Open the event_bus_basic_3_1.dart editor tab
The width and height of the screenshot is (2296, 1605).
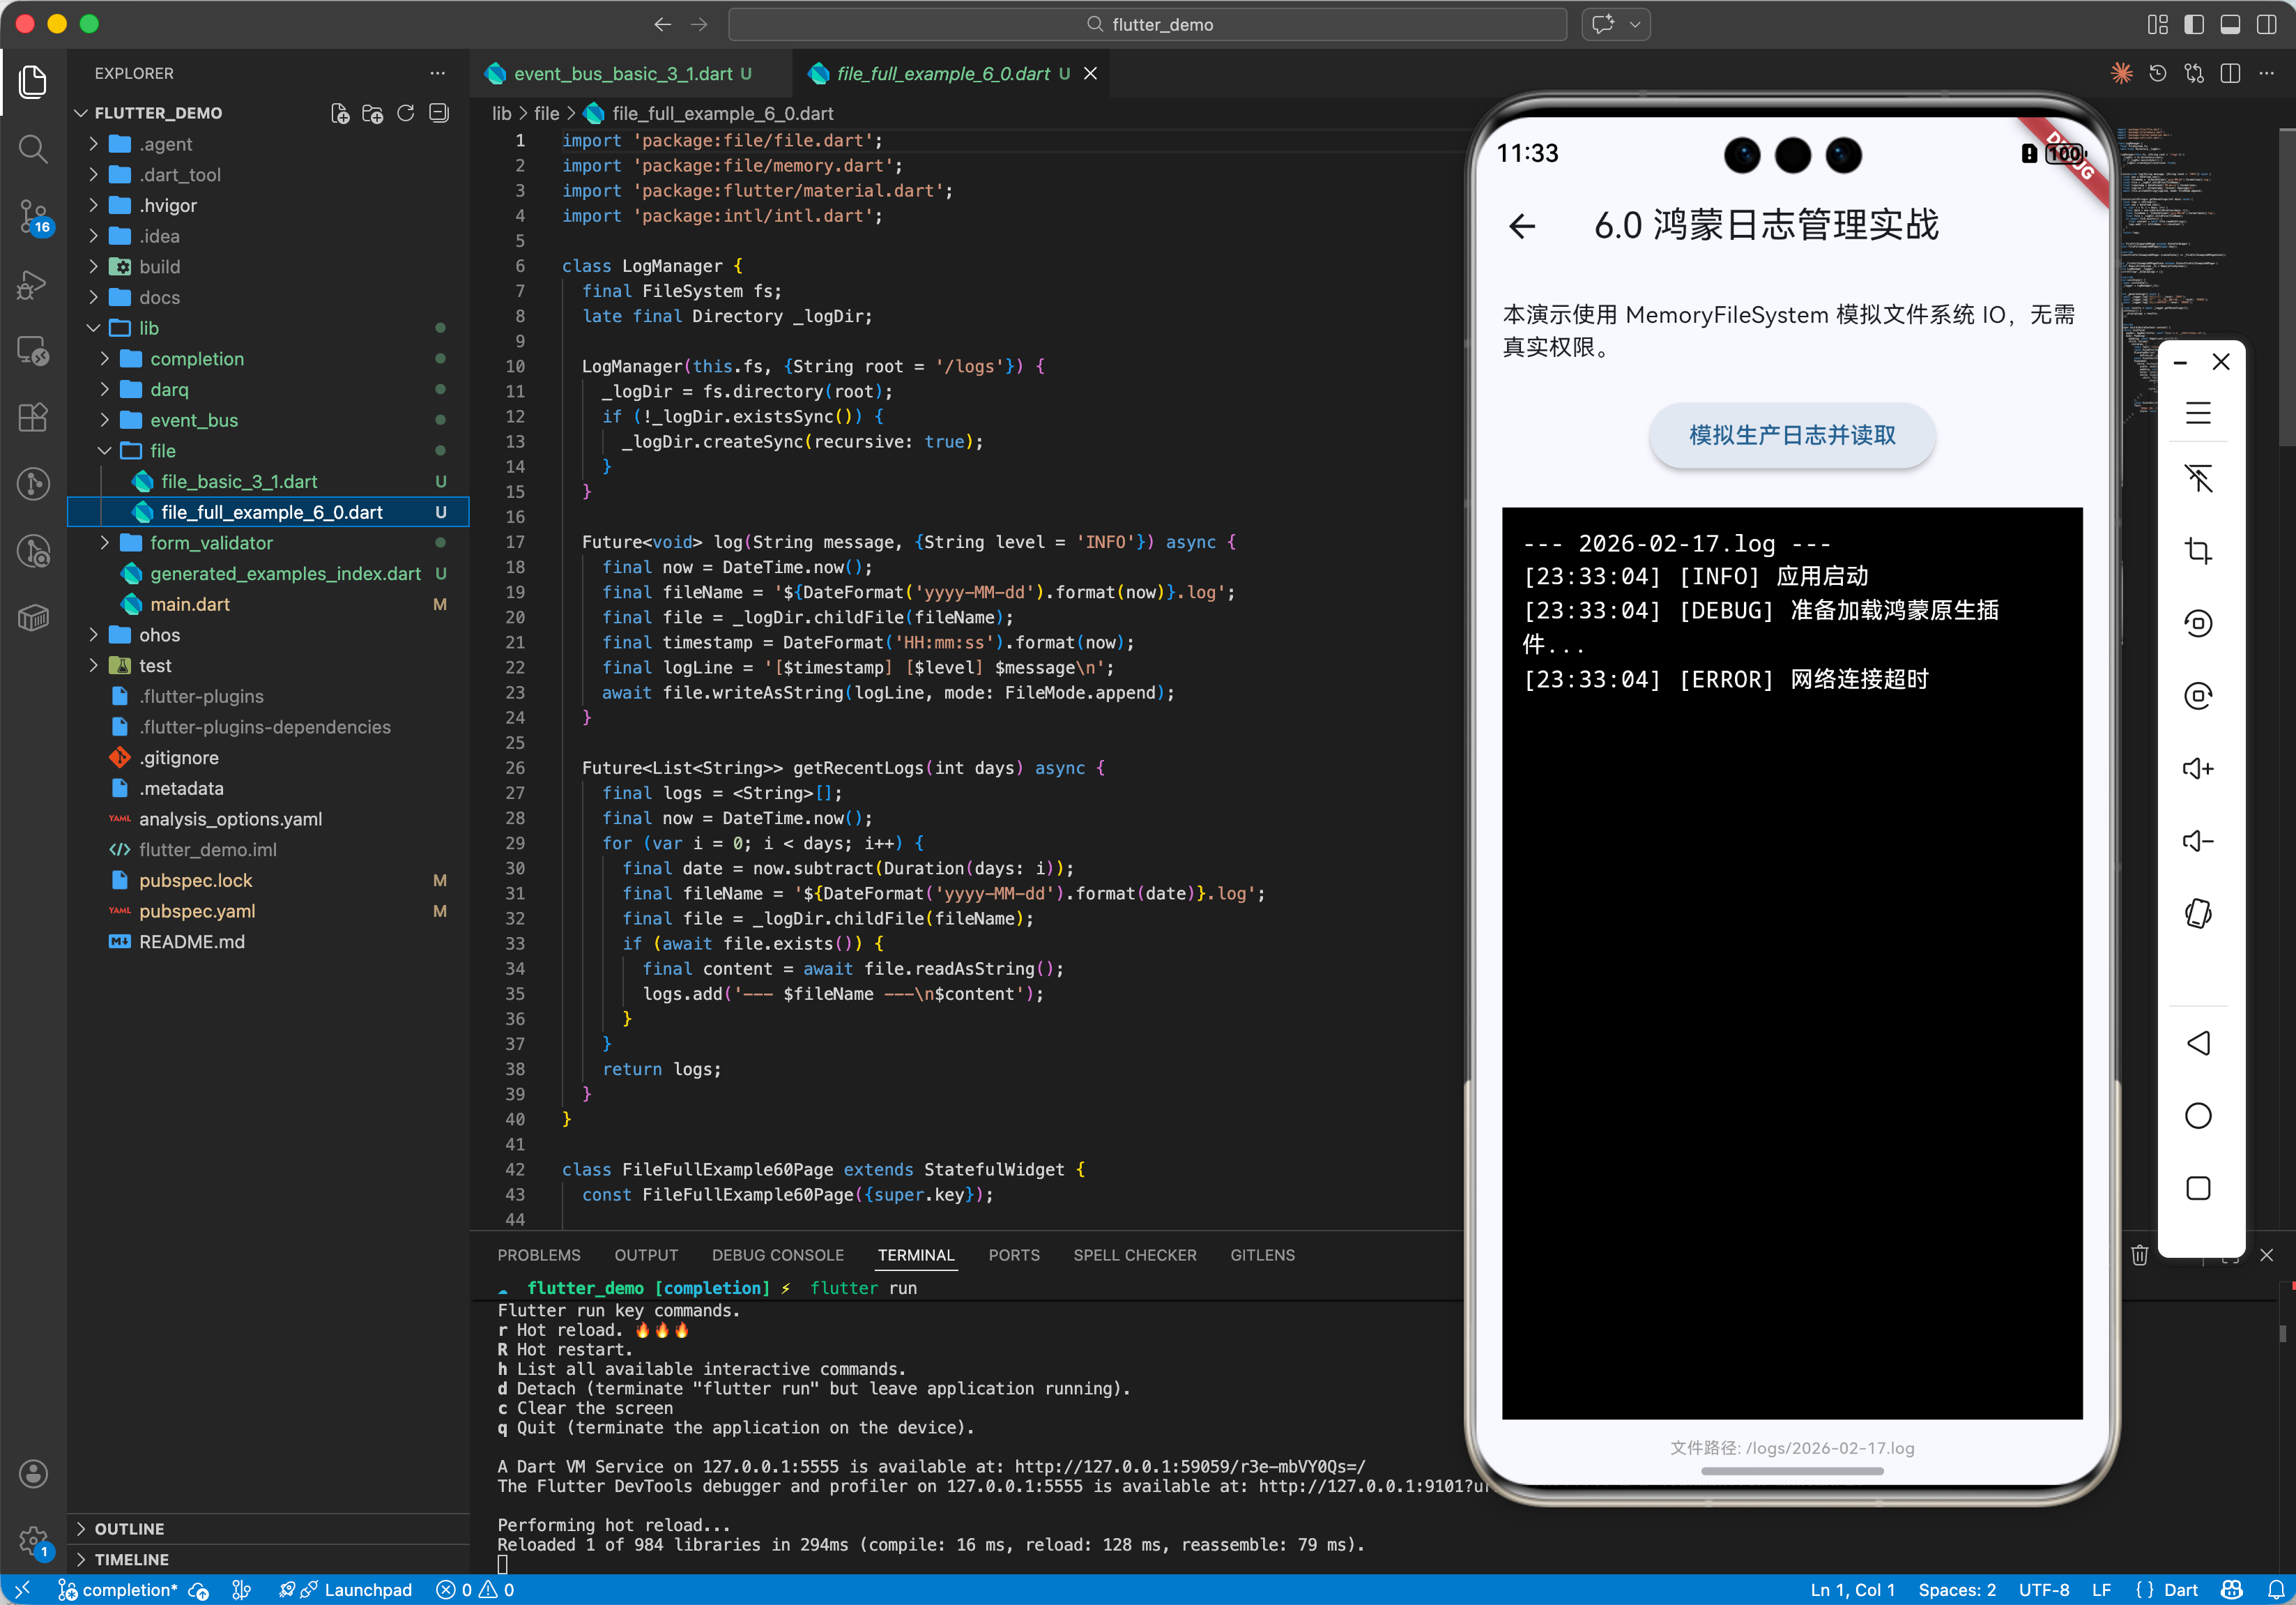point(622,74)
